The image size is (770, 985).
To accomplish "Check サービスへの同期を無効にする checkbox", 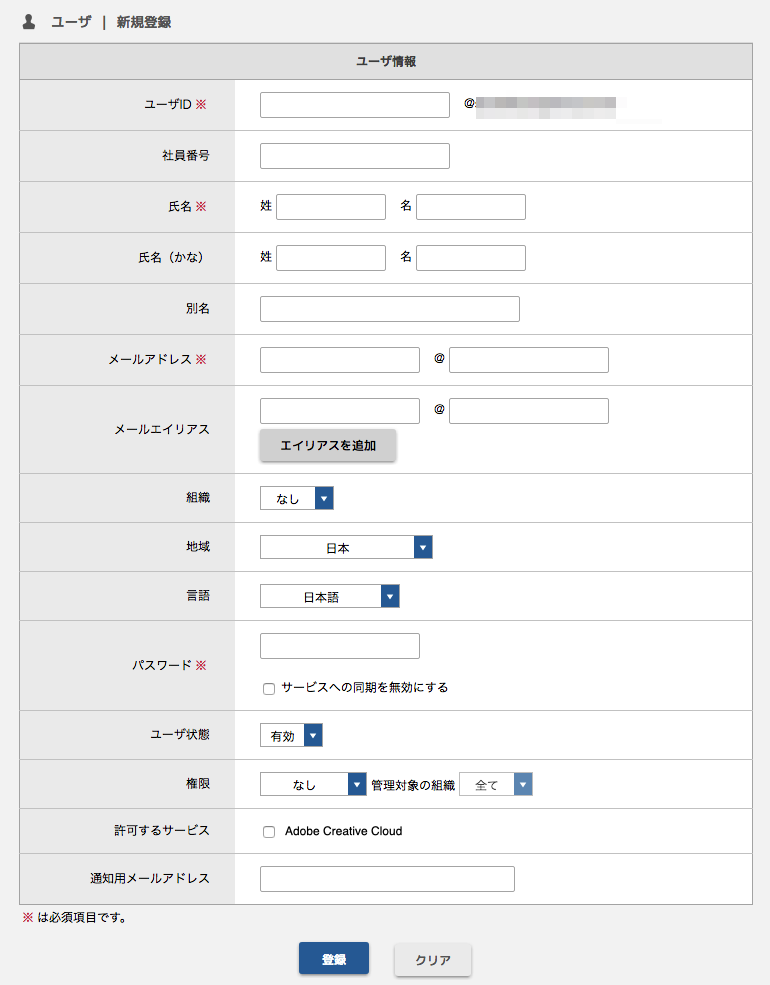I will point(269,688).
